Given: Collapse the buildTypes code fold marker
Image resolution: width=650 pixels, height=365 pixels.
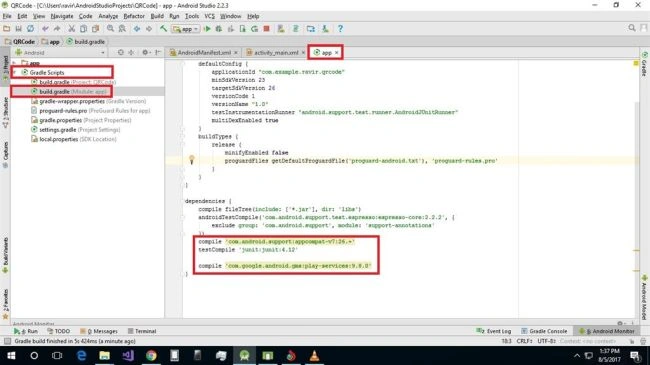Looking at the screenshot, I should pyautogui.click(x=183, y=136).
